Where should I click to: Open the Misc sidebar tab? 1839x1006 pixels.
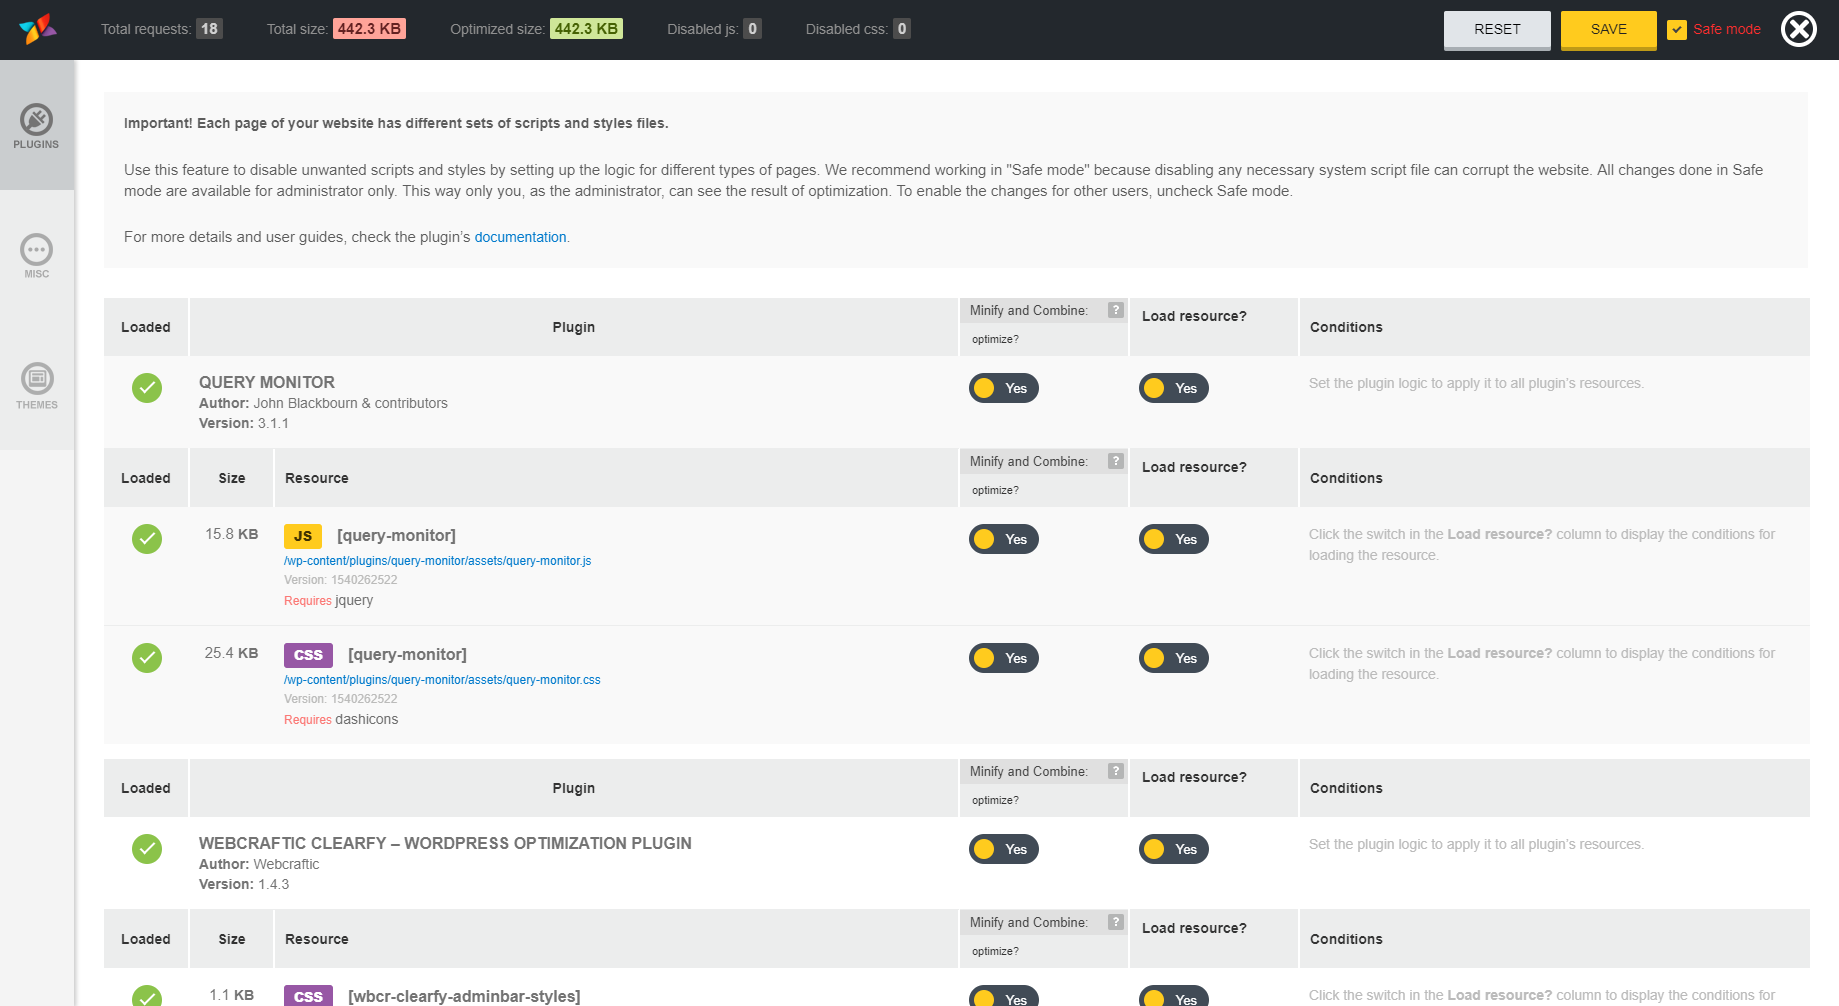36,256
